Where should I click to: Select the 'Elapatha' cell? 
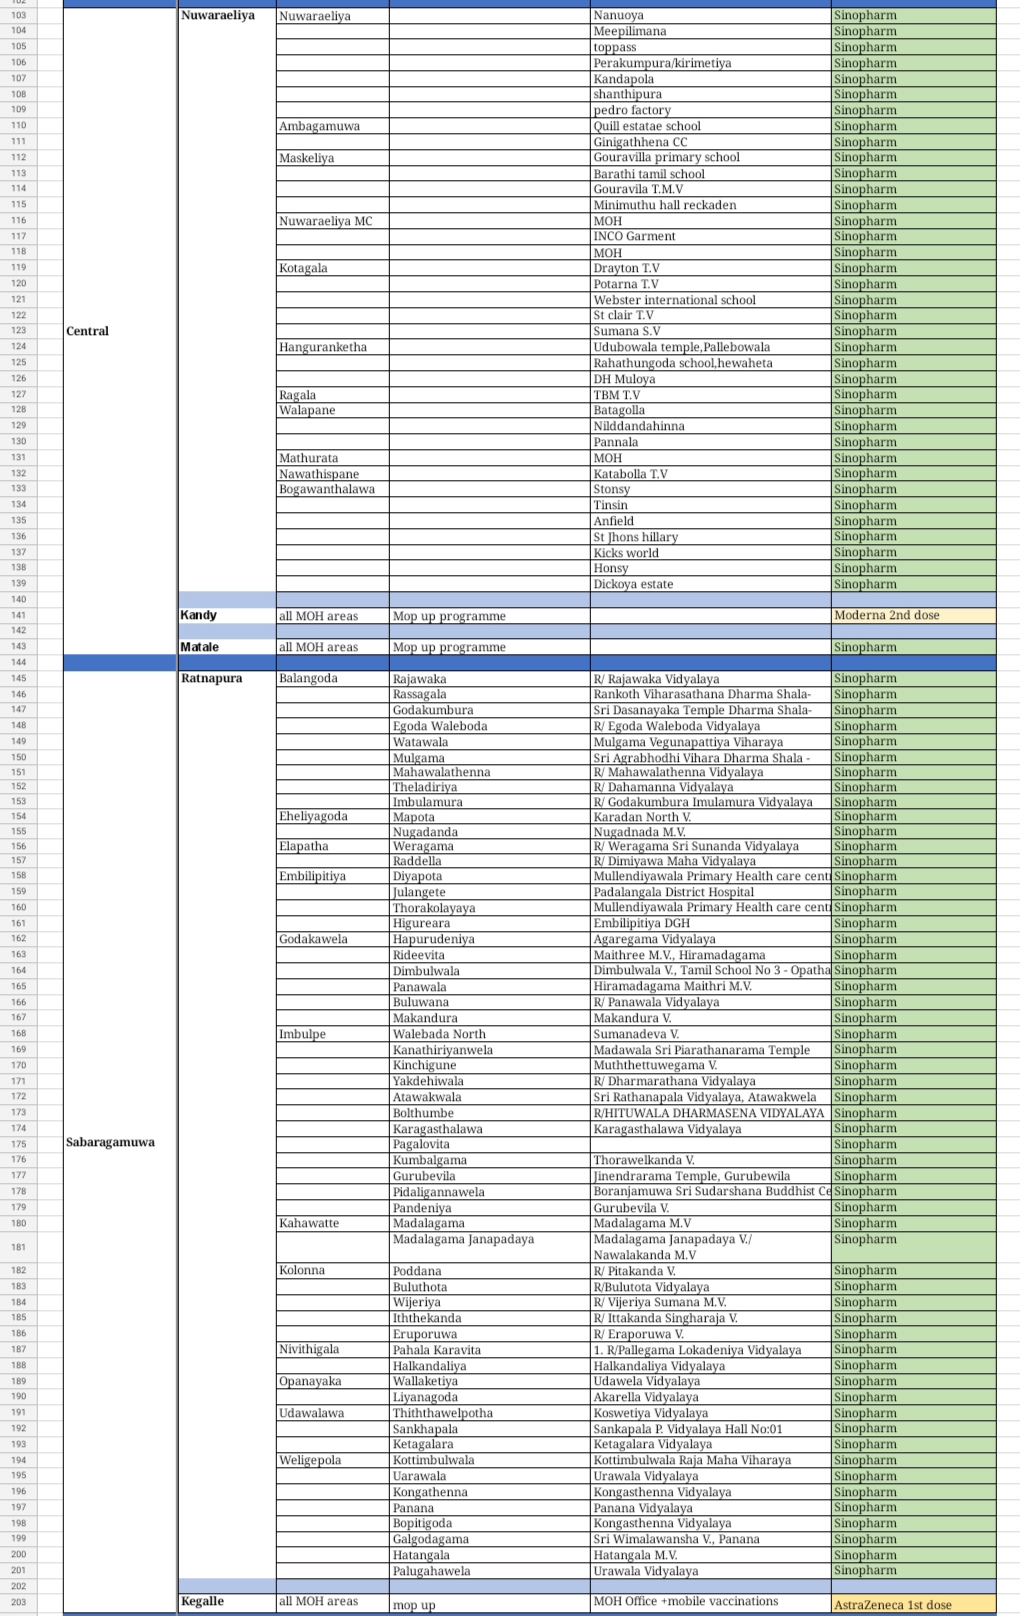pyautogui.click(x=332, y=846)
